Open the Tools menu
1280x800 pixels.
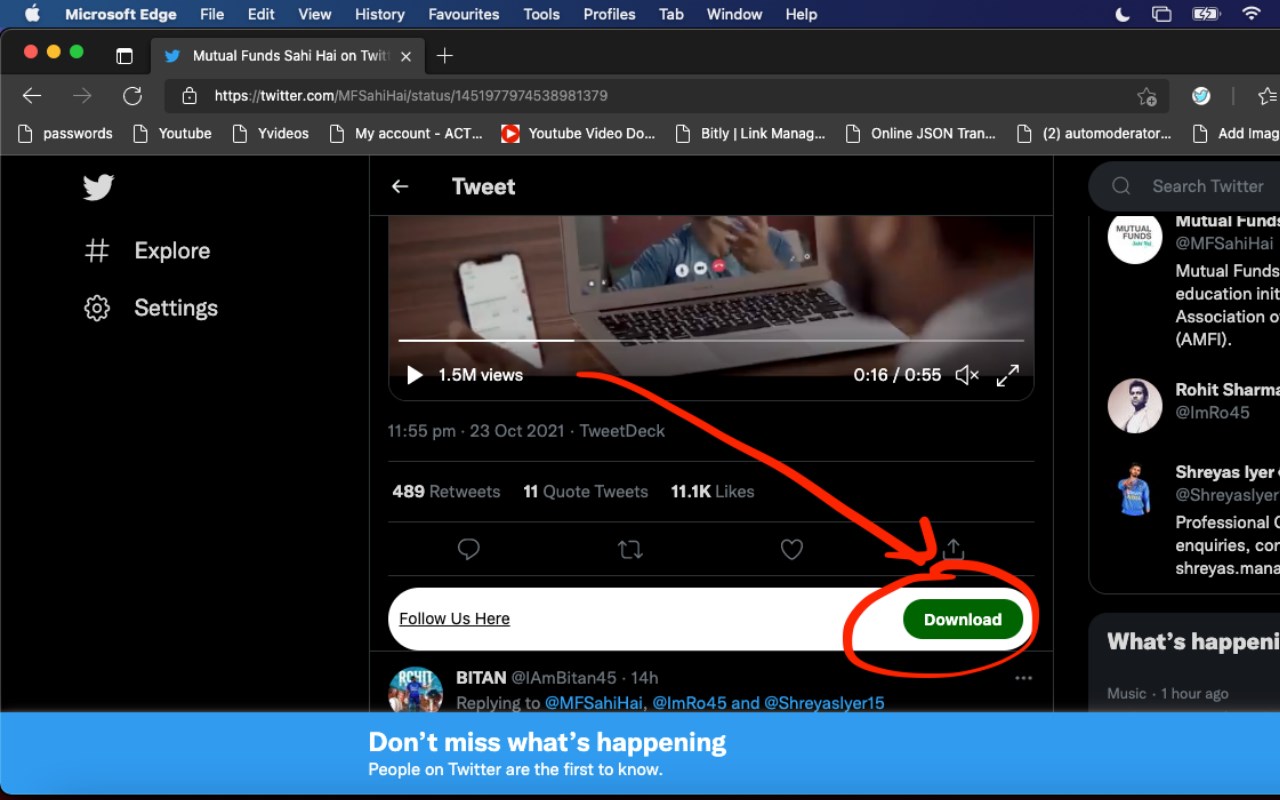[x=541, y=14]
